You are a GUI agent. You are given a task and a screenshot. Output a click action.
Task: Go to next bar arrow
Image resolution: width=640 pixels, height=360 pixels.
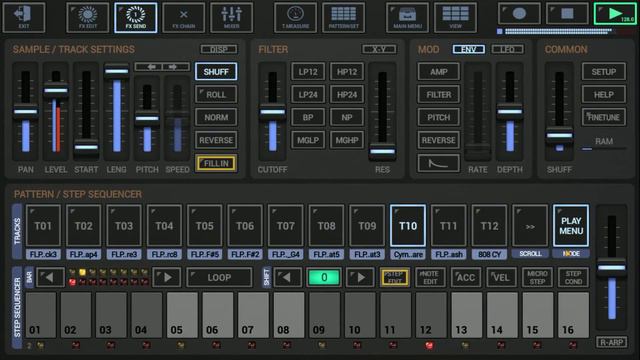(166, 278)
